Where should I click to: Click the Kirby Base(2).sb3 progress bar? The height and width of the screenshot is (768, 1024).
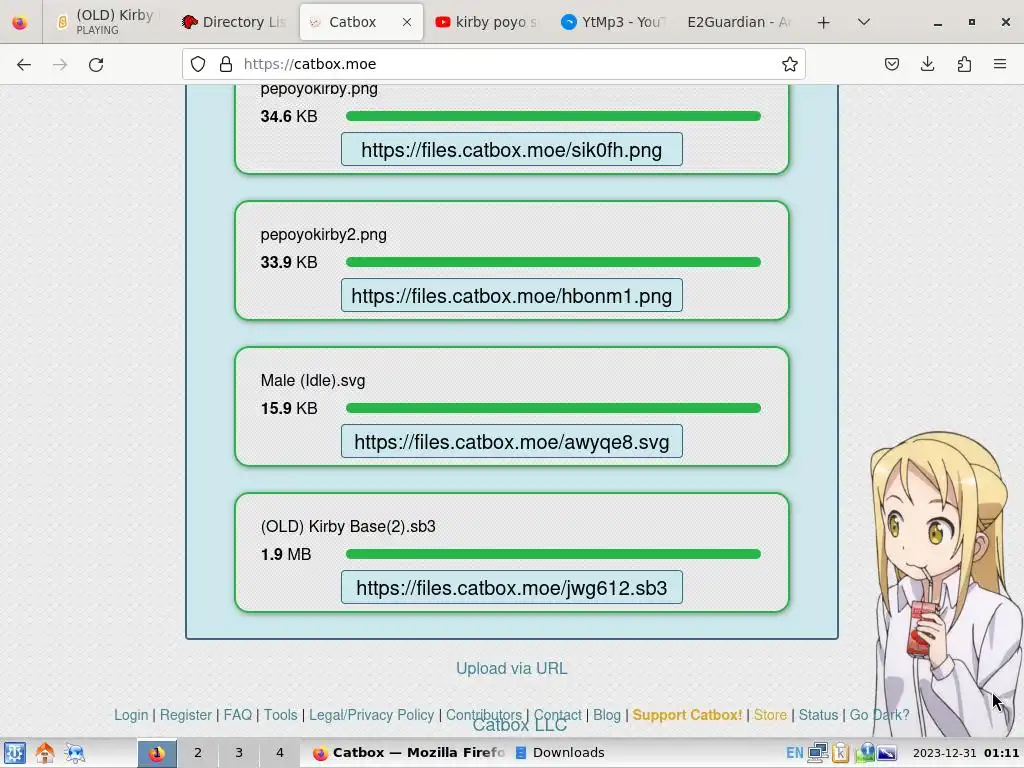point(553,554)
